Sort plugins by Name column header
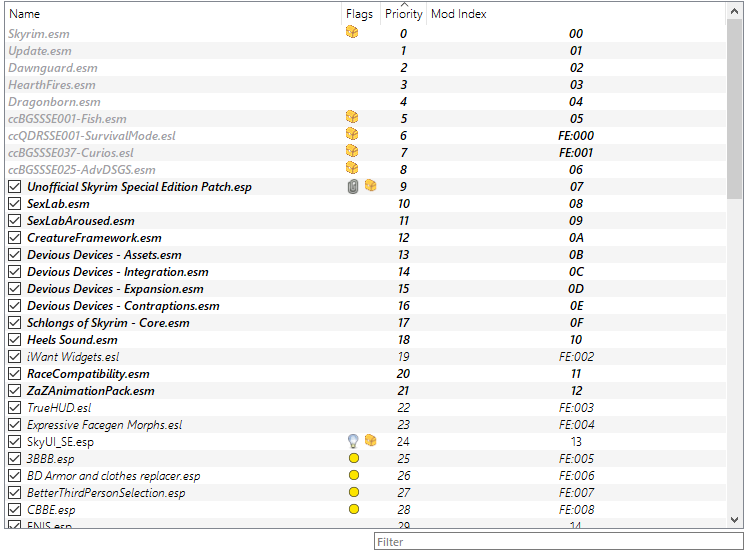This screenshot has height=551, width=746. 173,14
